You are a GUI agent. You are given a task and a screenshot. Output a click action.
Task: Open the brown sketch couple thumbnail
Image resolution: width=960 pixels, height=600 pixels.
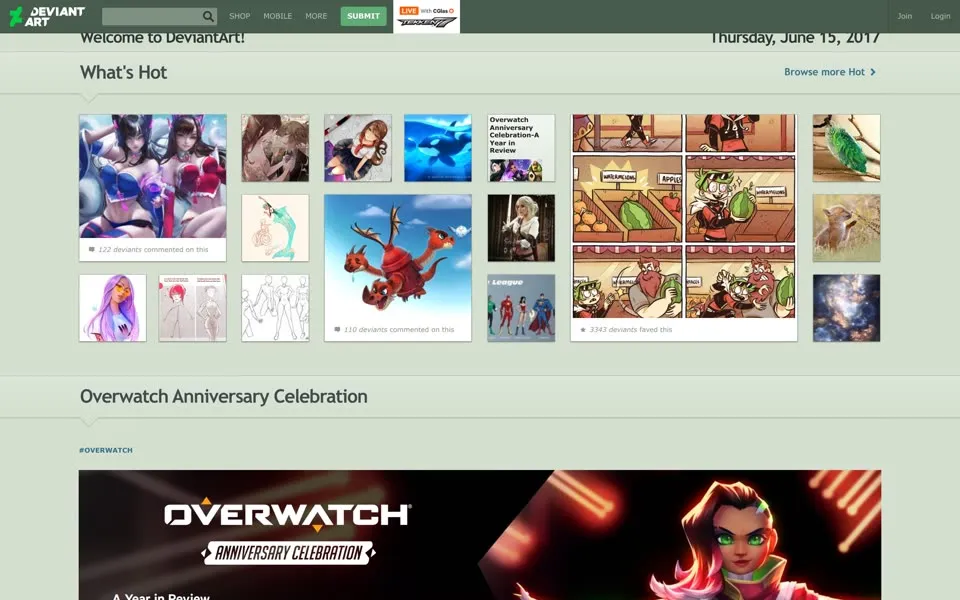[x=275, y=148]
